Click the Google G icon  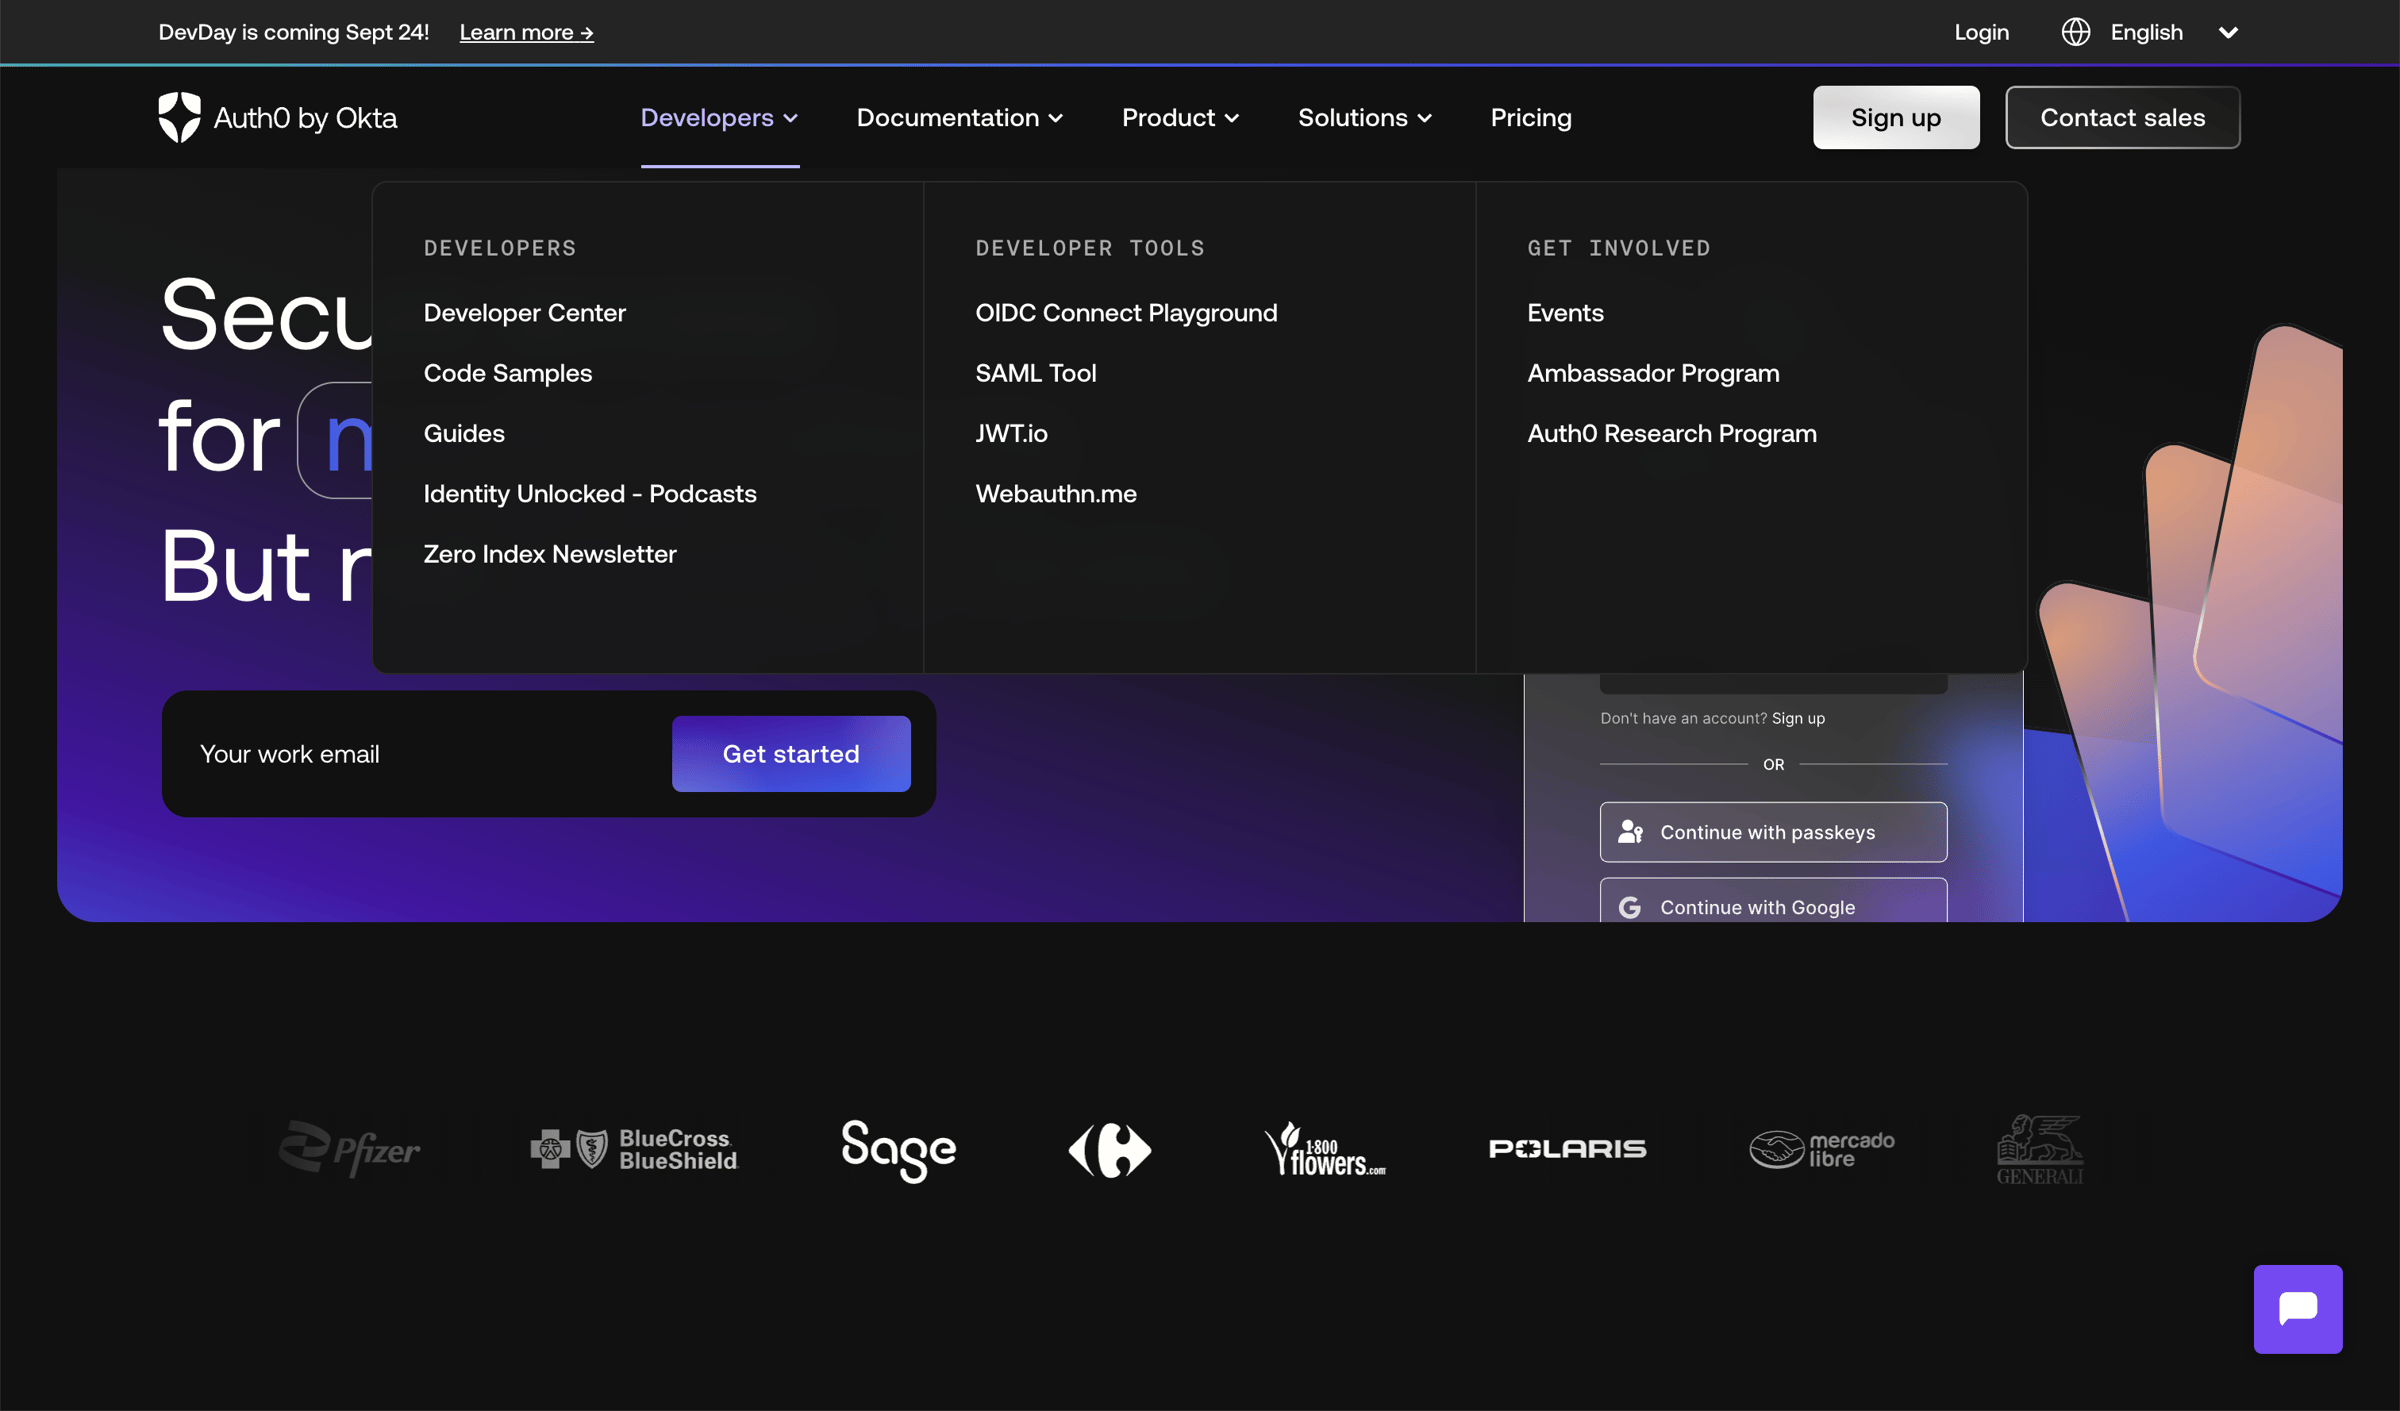tap(1630, 907)
